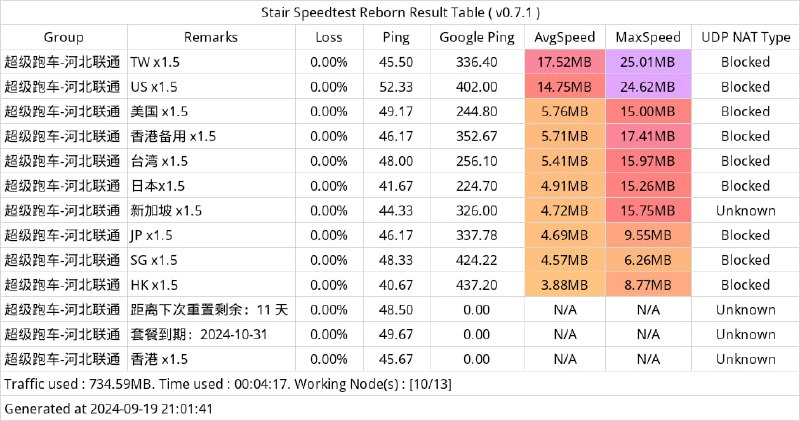
Task: Click the Traffic used summary line
Action: pos(228,384)
